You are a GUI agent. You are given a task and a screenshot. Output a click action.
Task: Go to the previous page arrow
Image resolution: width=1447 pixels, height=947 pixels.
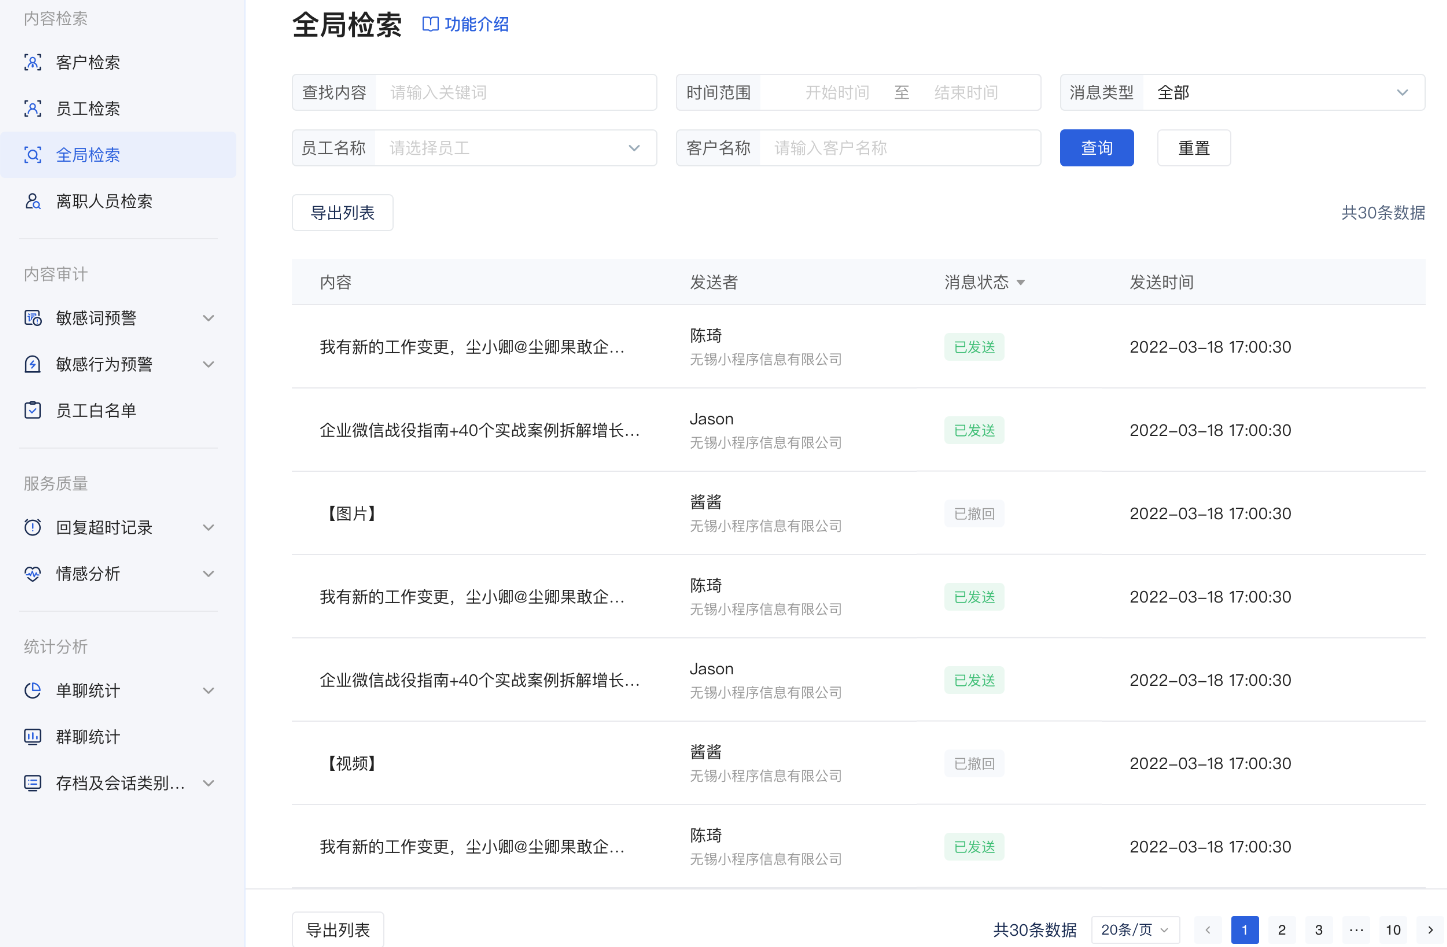[1208, 930]
